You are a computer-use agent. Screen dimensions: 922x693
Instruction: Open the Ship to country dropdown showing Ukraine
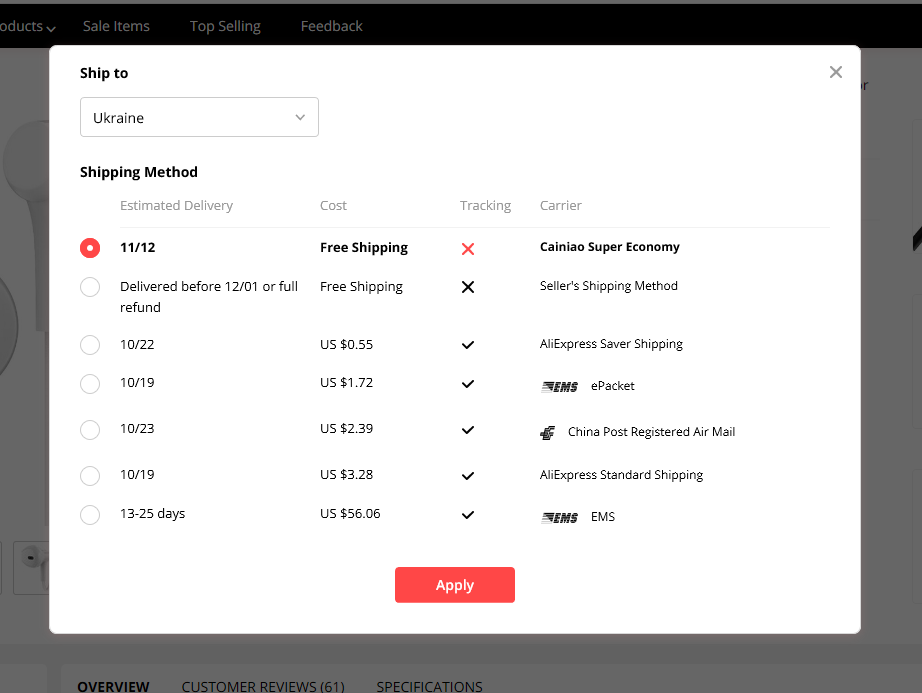coord(199,118)
